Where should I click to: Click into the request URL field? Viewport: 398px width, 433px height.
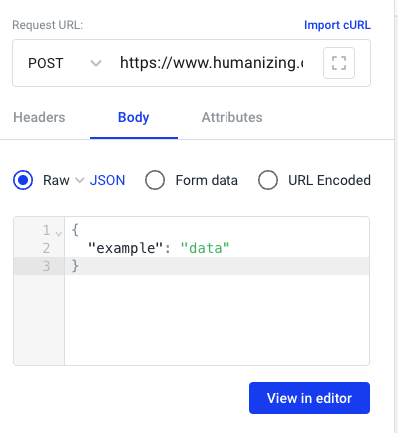(212, 63)
